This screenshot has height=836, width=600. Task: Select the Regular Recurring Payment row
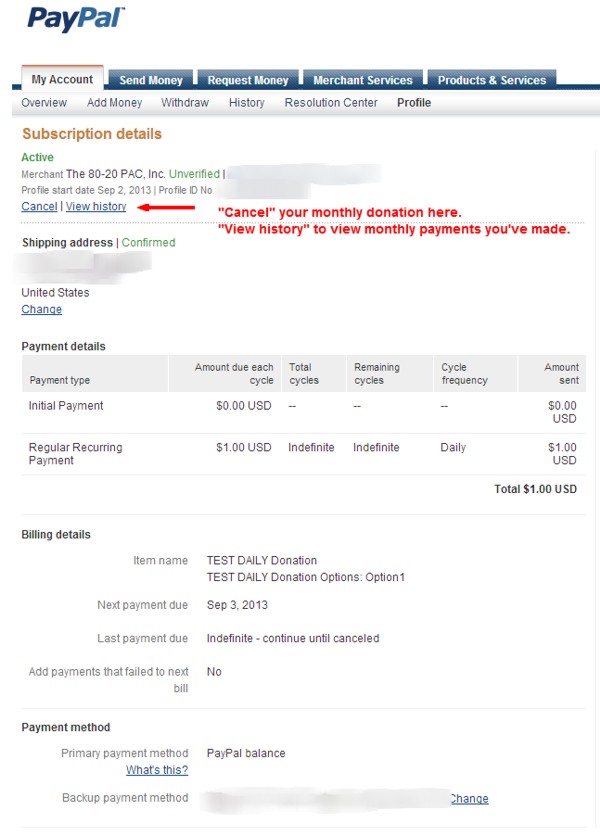click(303, 454)
